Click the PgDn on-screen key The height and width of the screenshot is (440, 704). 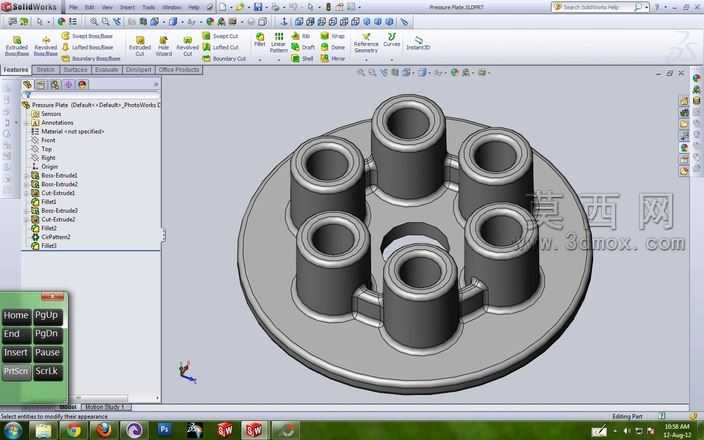[47, 335]
